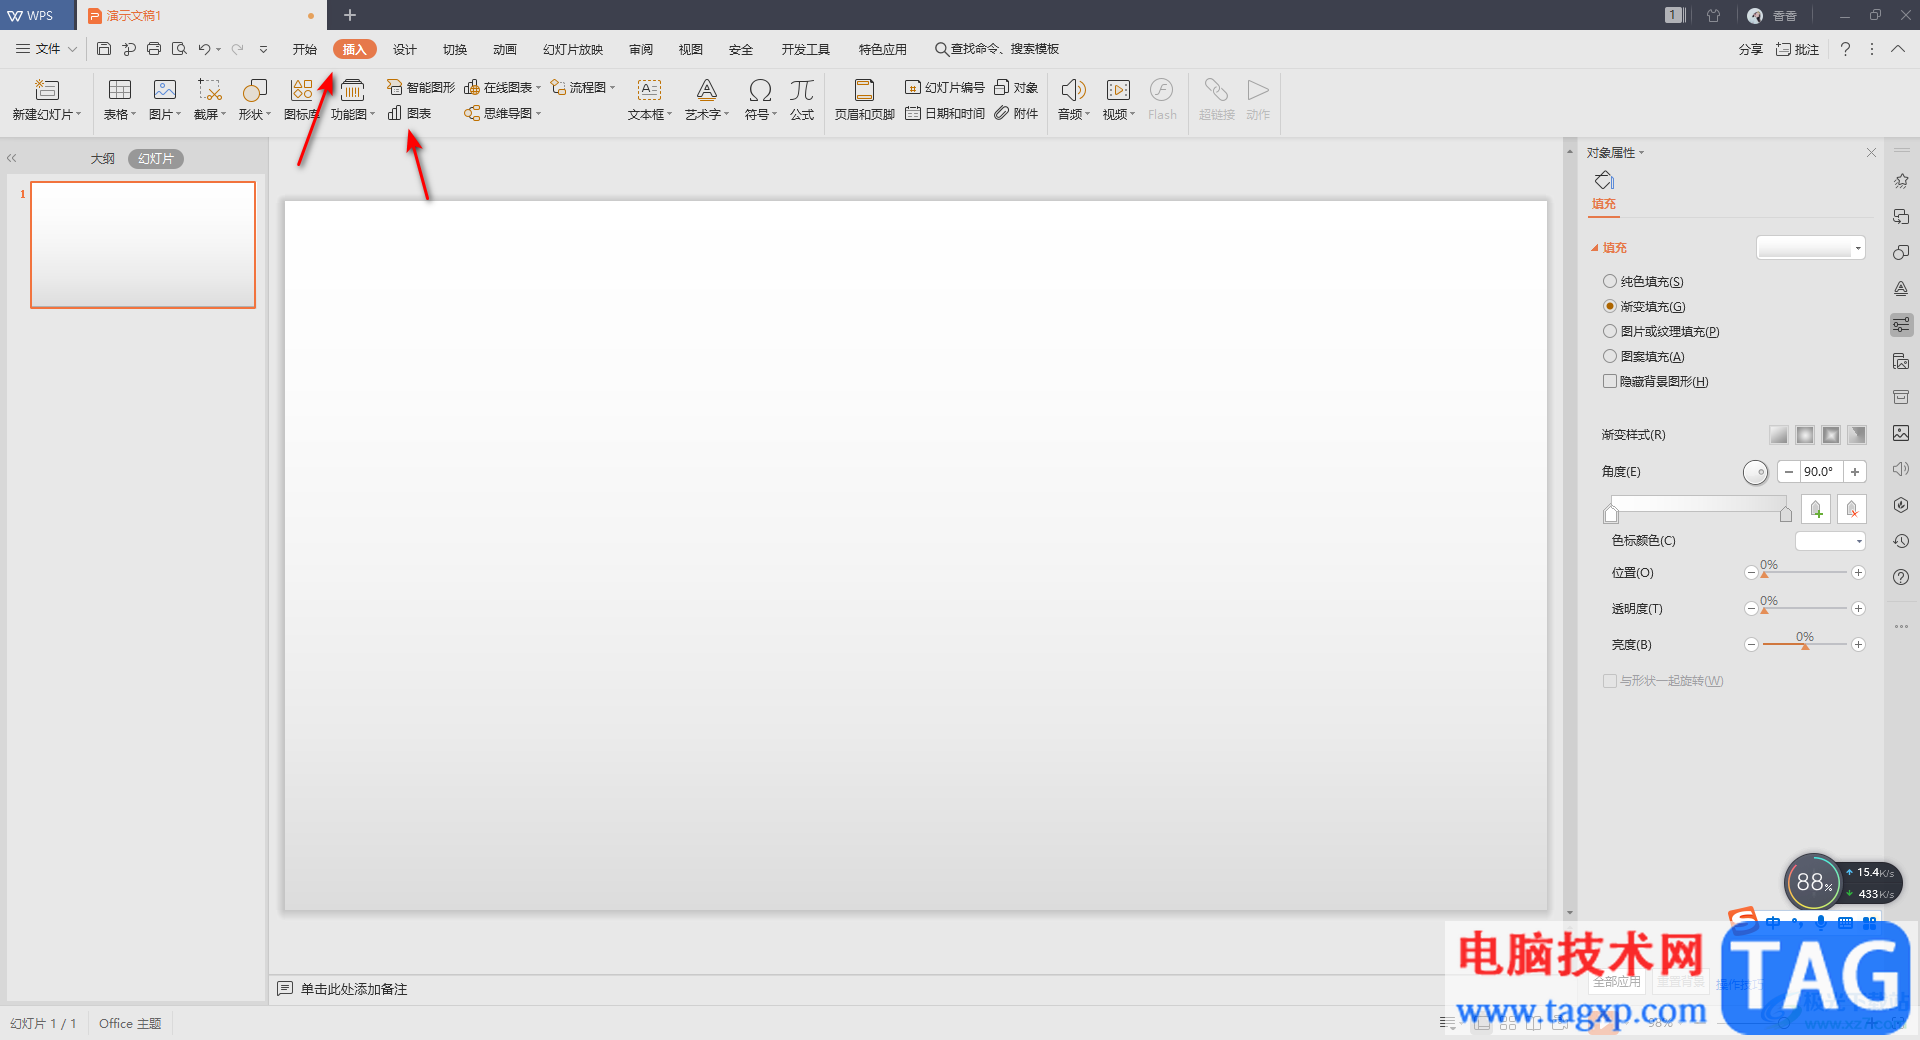Switch to Slides (幻灯片) pane view
This screenshot has width=1920, height=1040.
[x=156, y=159]
